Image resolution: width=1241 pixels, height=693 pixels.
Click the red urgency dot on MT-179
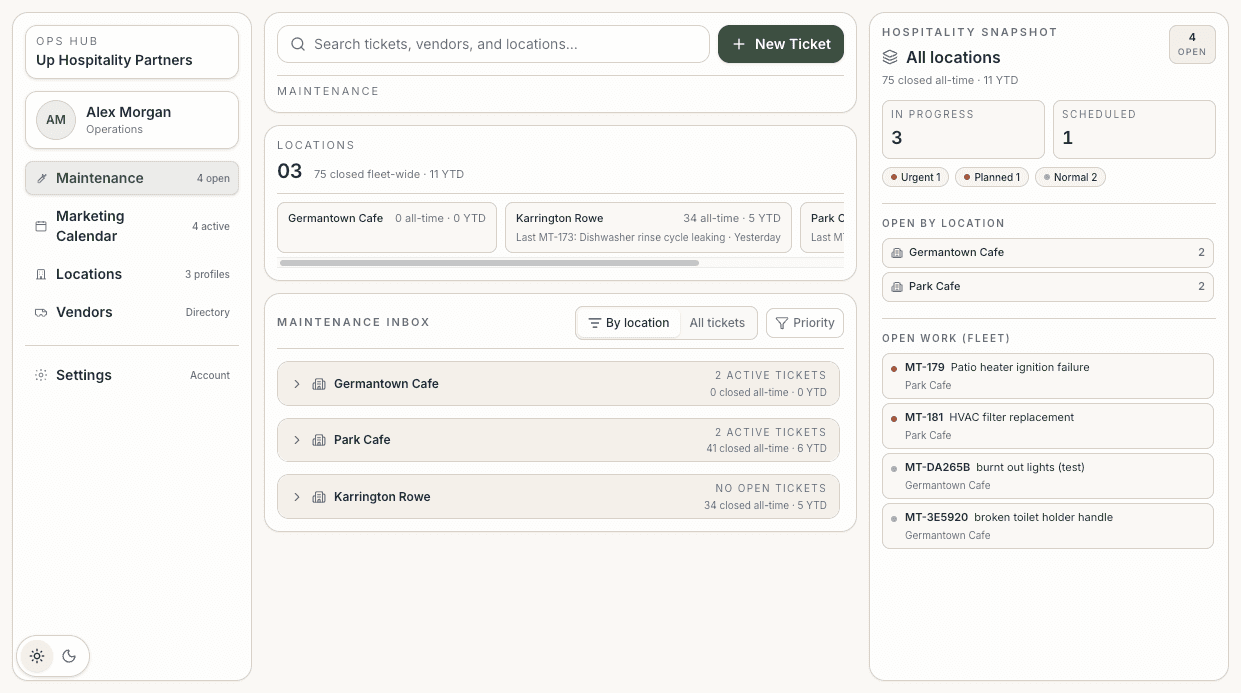coord(894,368)
